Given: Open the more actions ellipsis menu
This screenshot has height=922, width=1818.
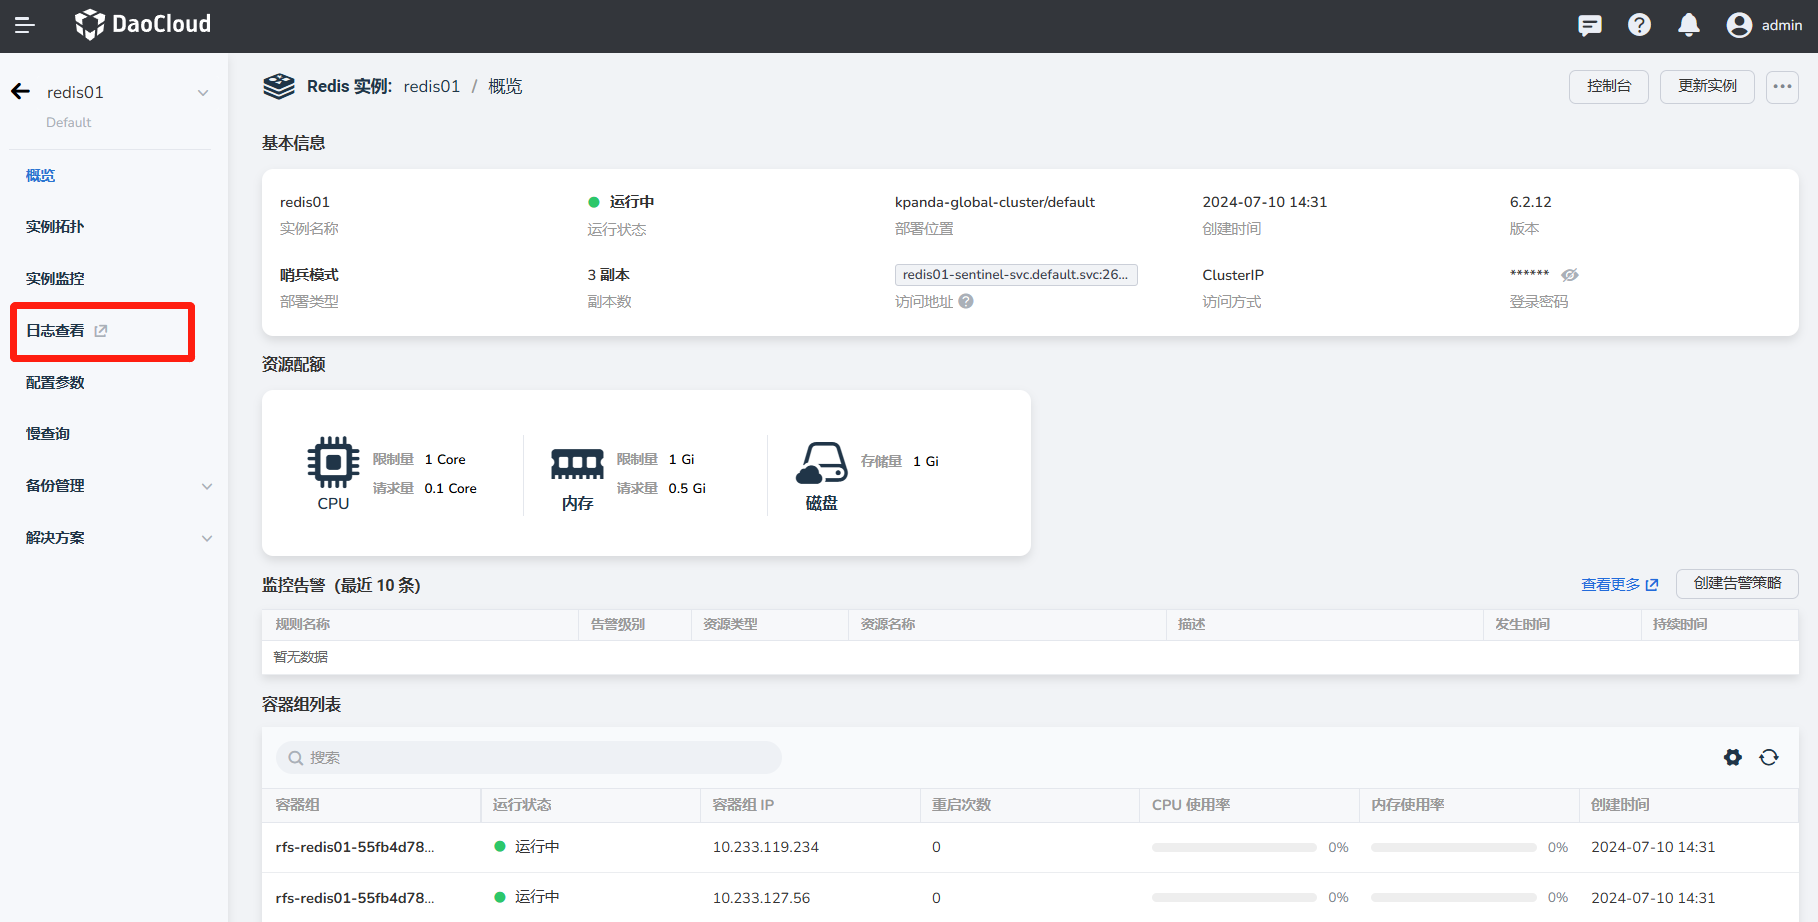Looking at the screenshot, I should tap(1782, 87).
